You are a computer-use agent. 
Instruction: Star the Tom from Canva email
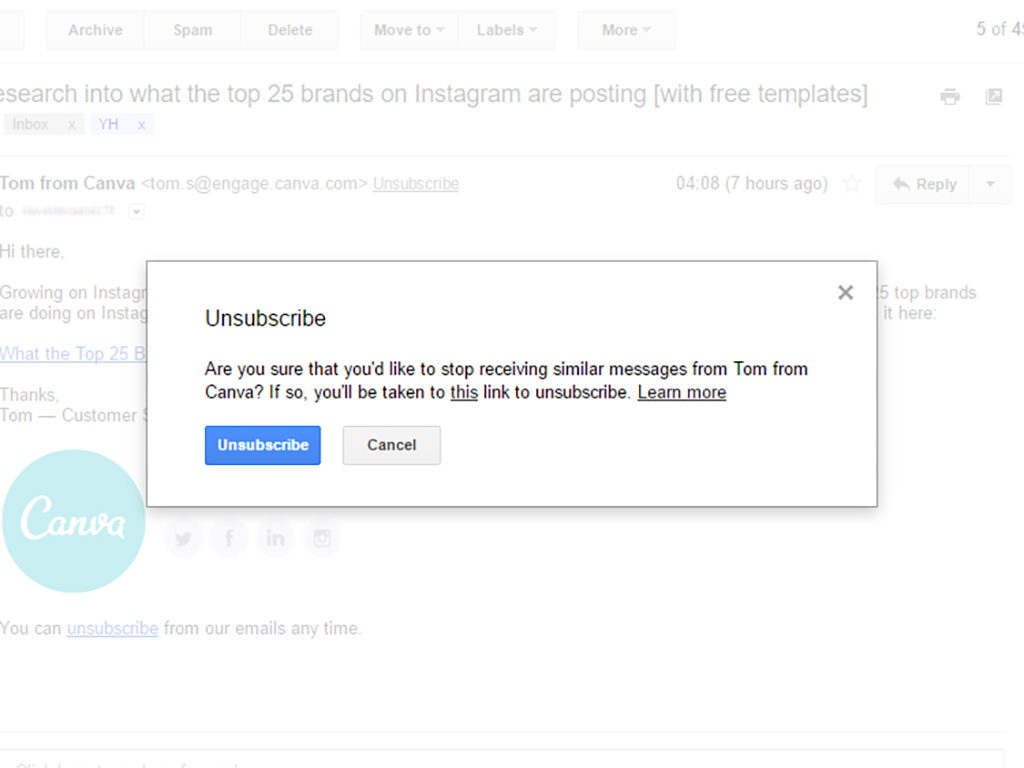pos(852,184)
